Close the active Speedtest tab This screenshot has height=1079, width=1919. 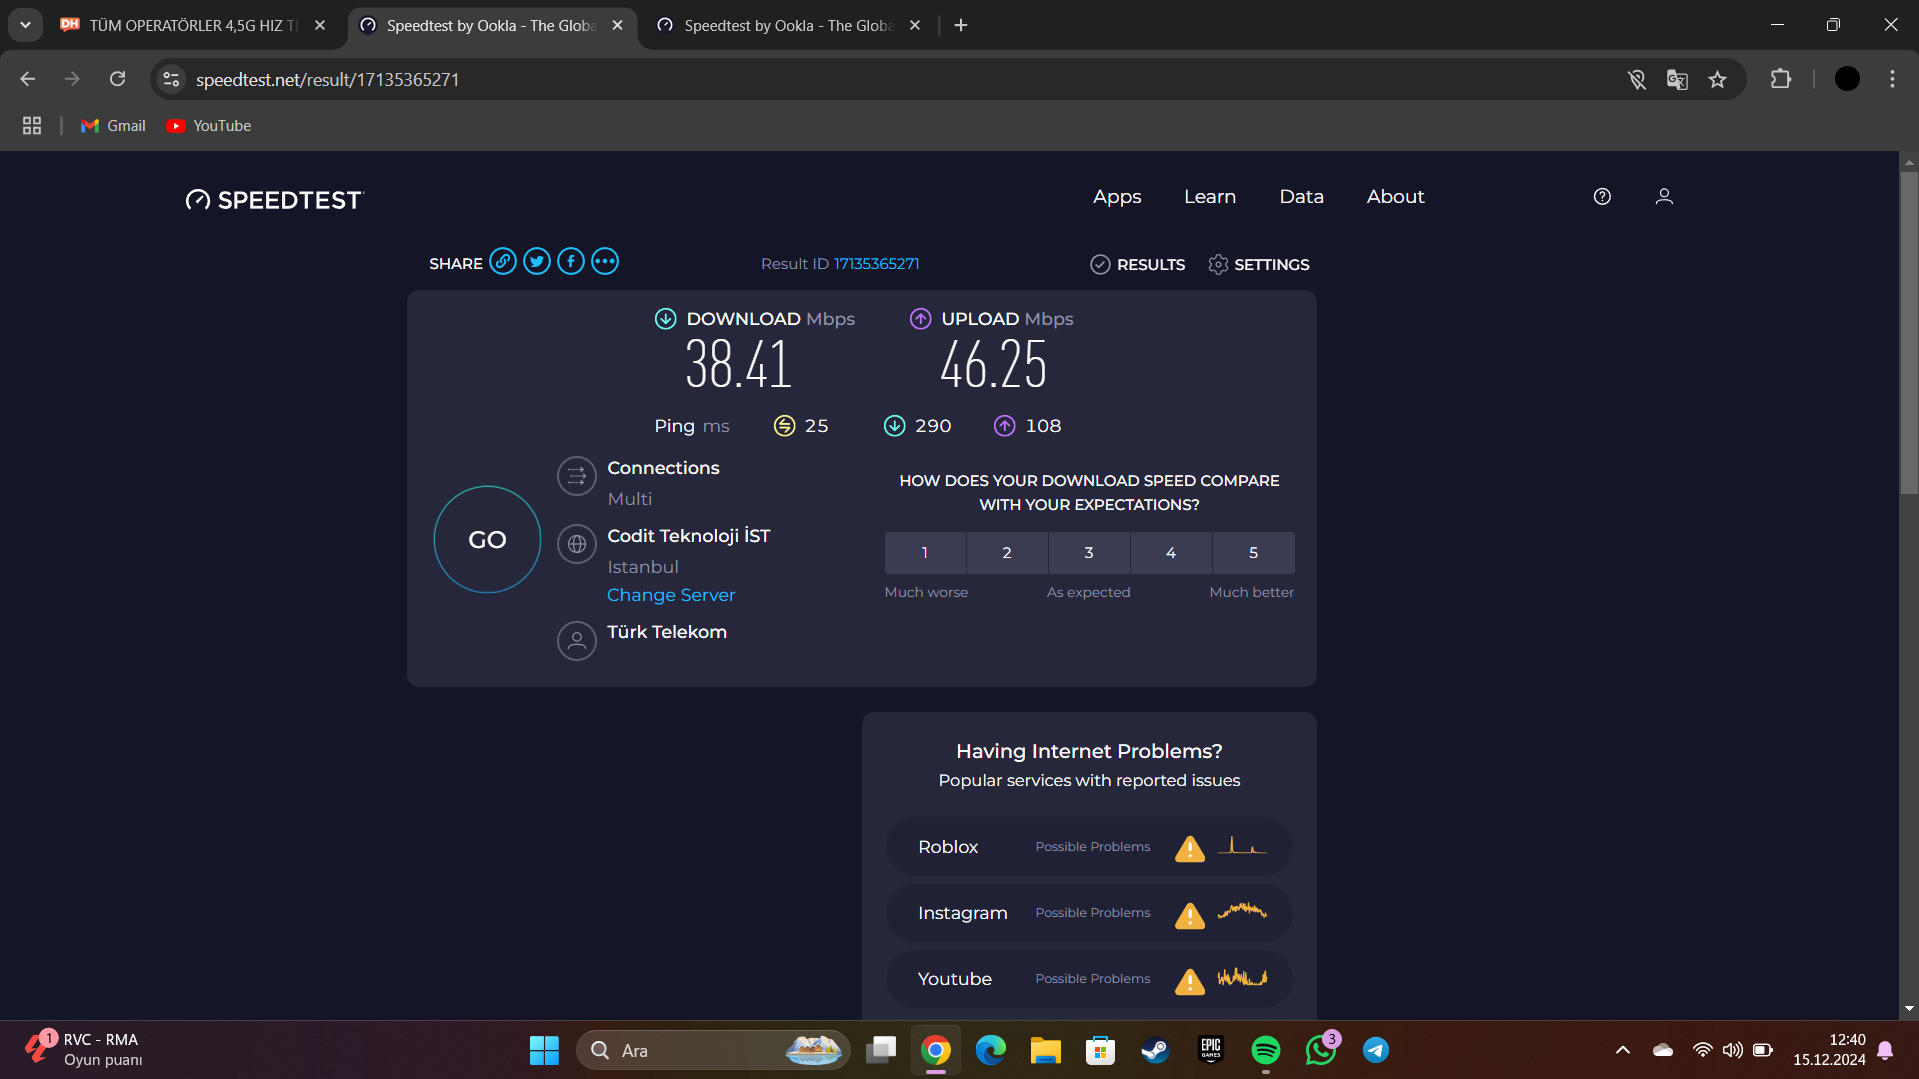(x=617, y=25)
